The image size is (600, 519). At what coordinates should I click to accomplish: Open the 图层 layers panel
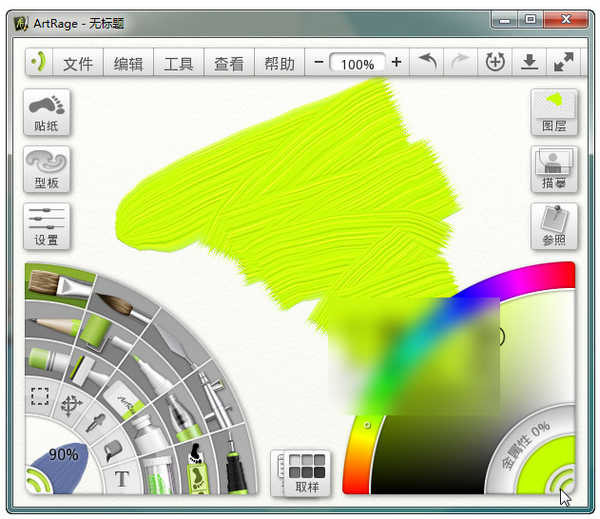[553, 112]
